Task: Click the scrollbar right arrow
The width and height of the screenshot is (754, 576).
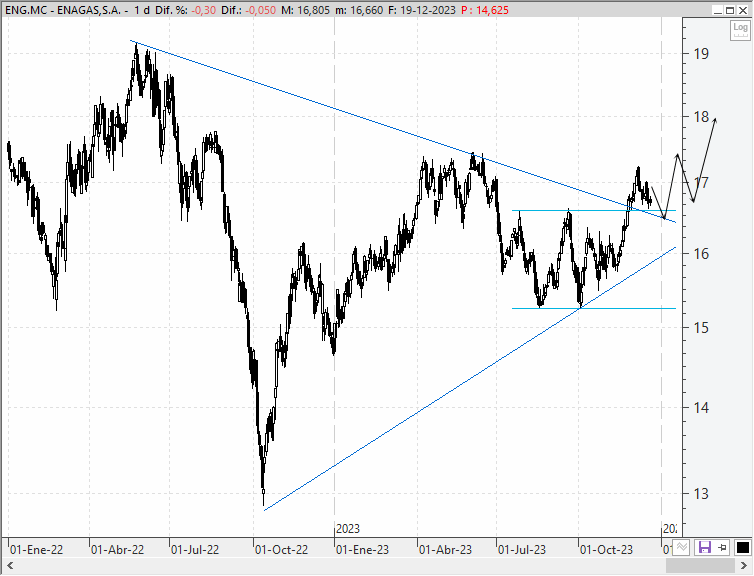Action: [742, 565]
